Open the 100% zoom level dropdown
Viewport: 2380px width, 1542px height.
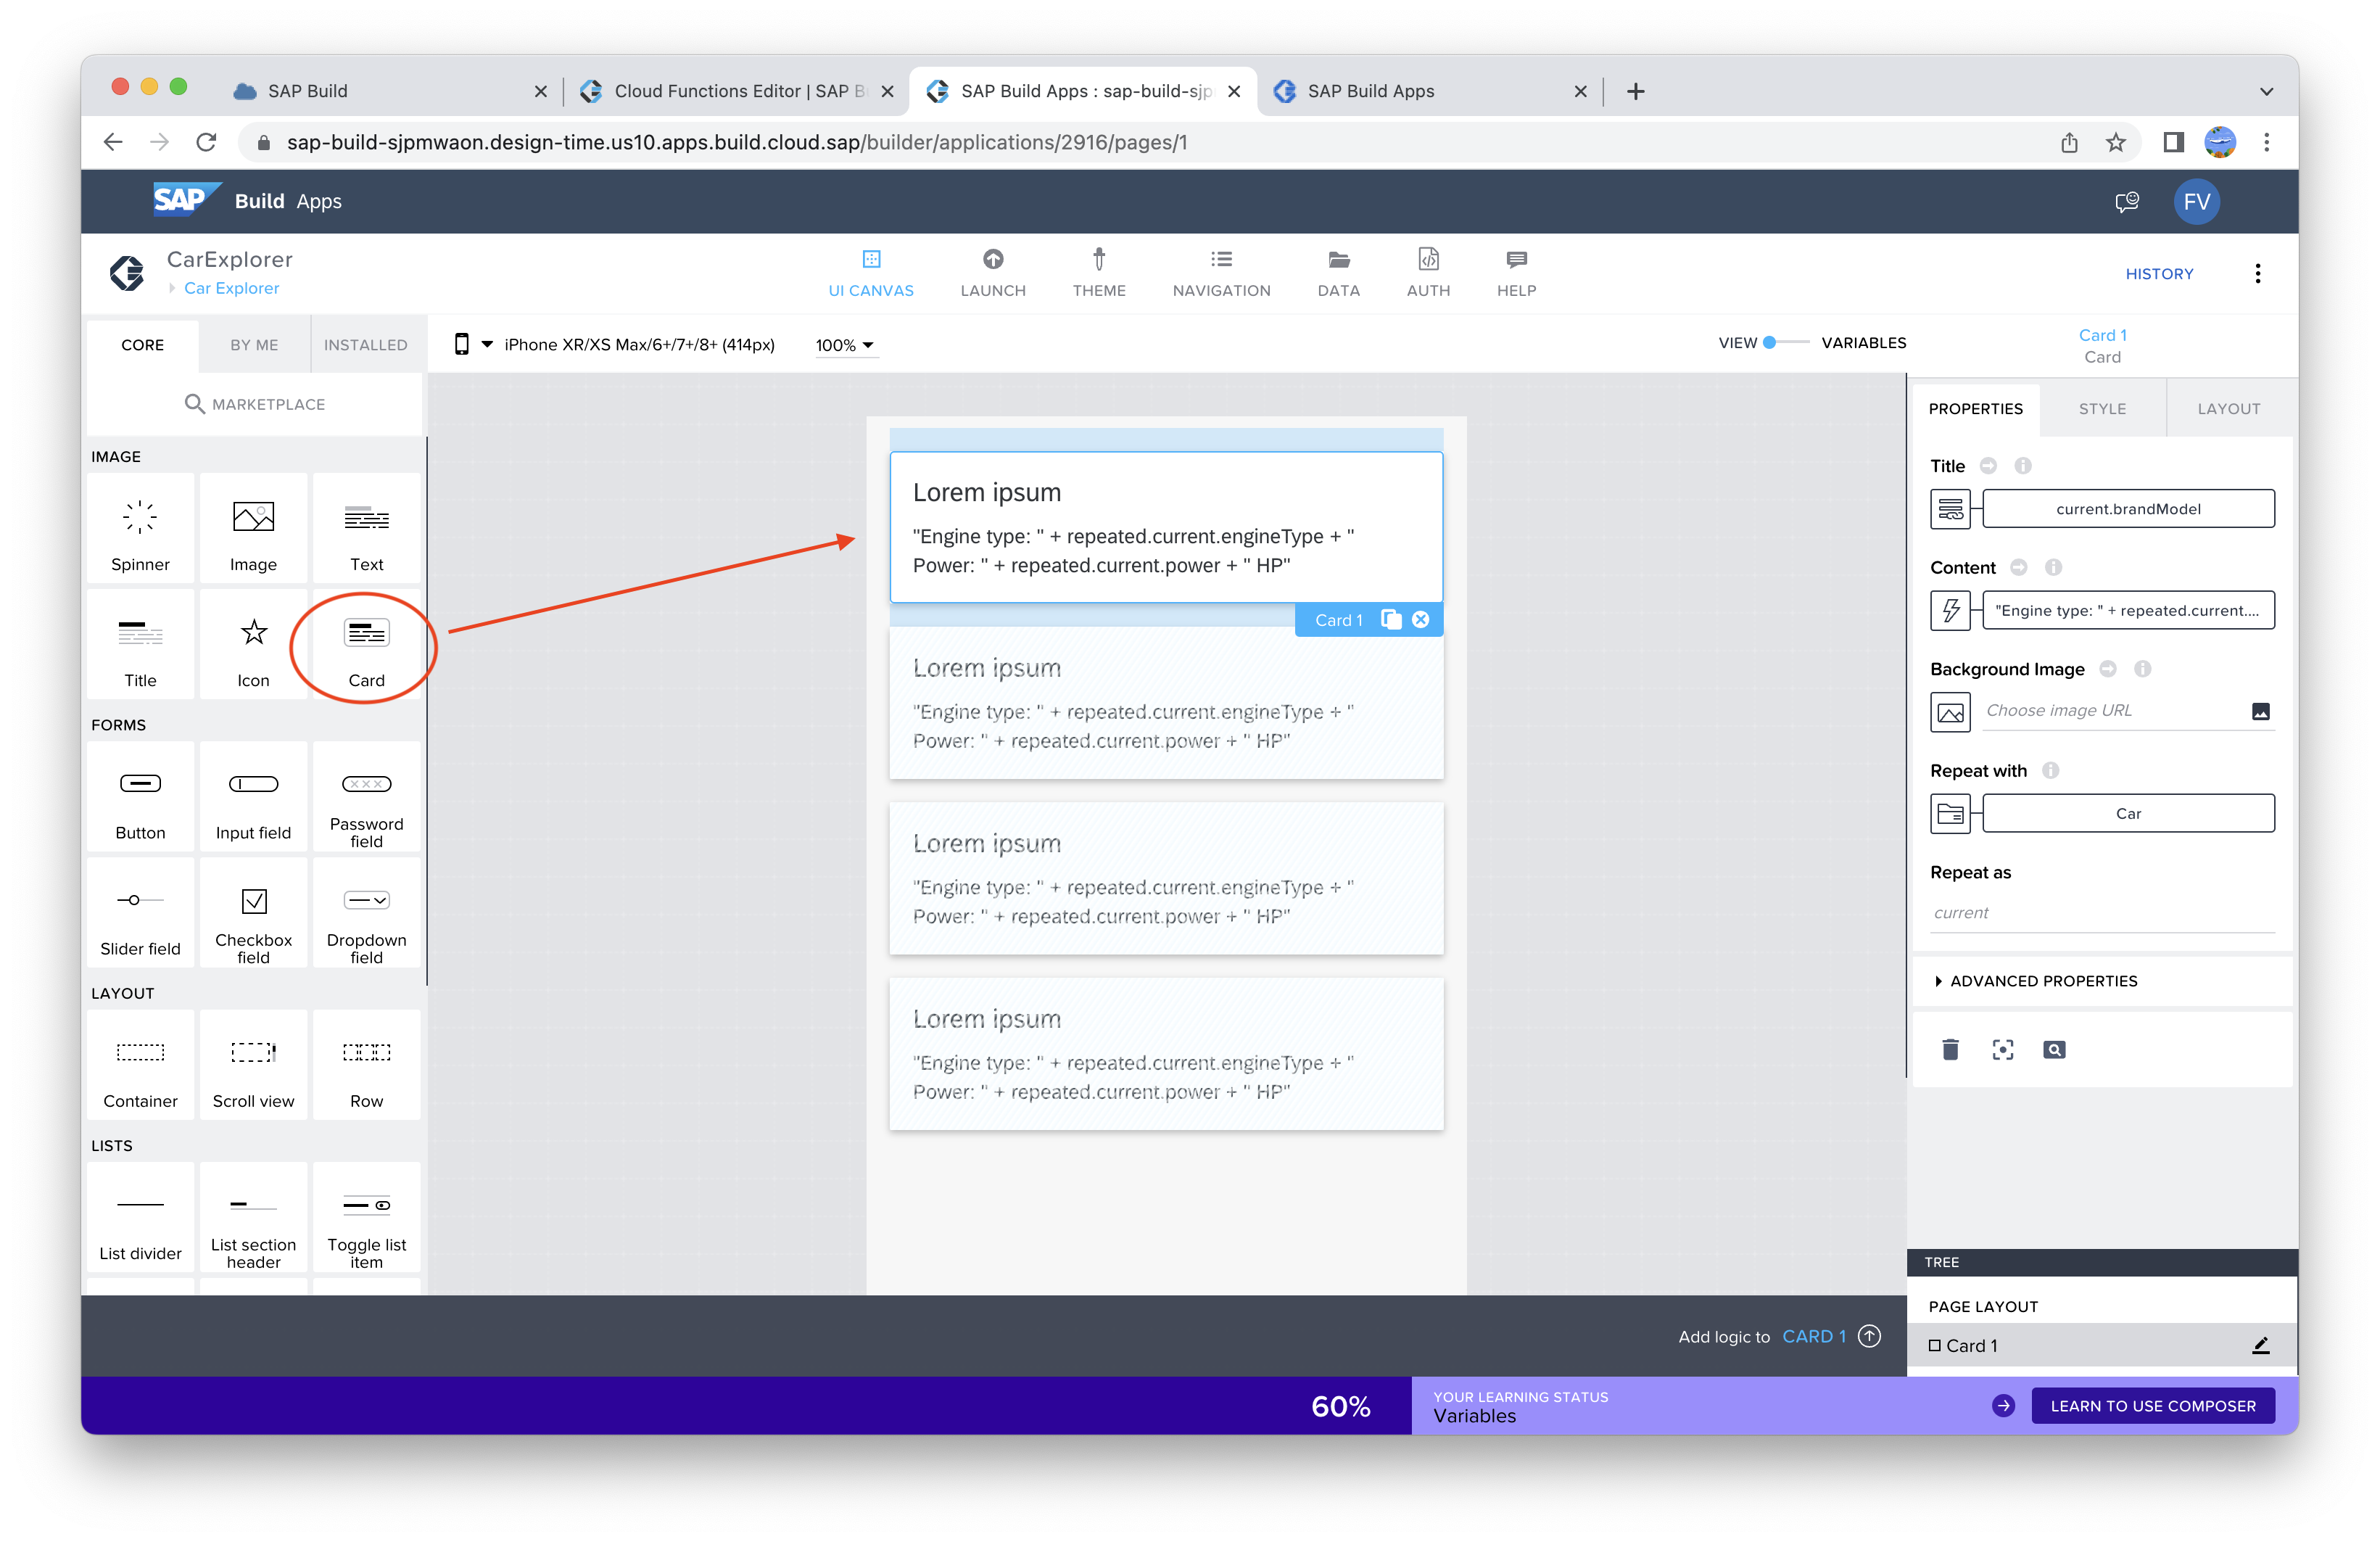point(844,345)
